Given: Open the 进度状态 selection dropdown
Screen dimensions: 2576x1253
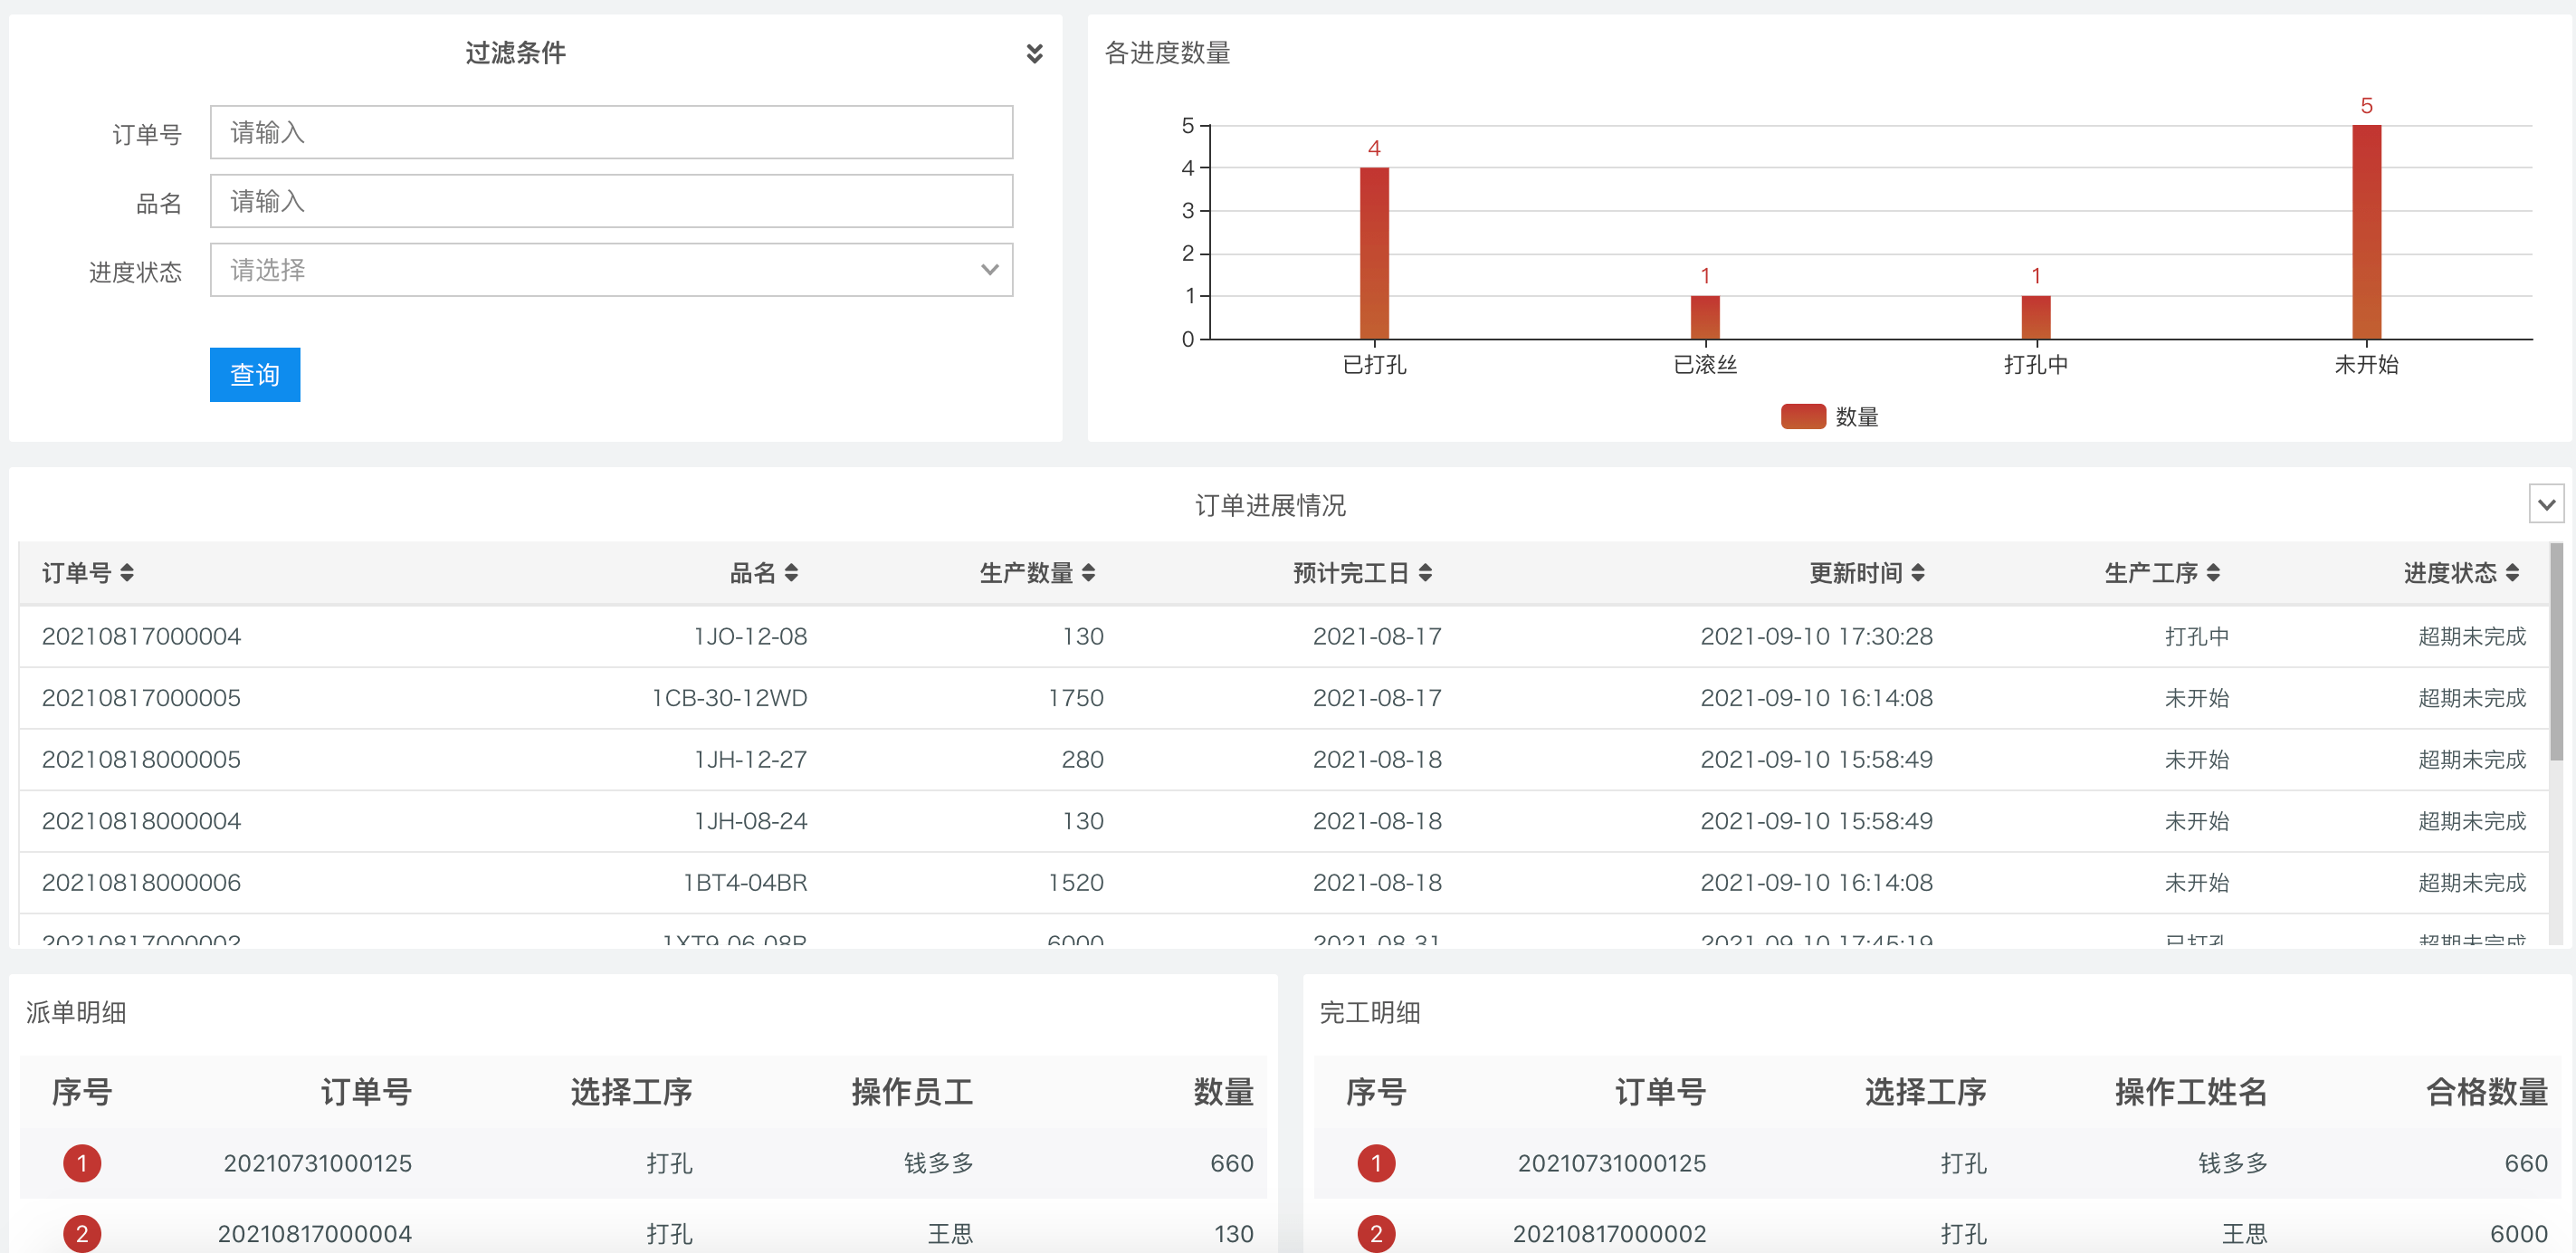Looking at the screenshot, I should click(611, 270).
